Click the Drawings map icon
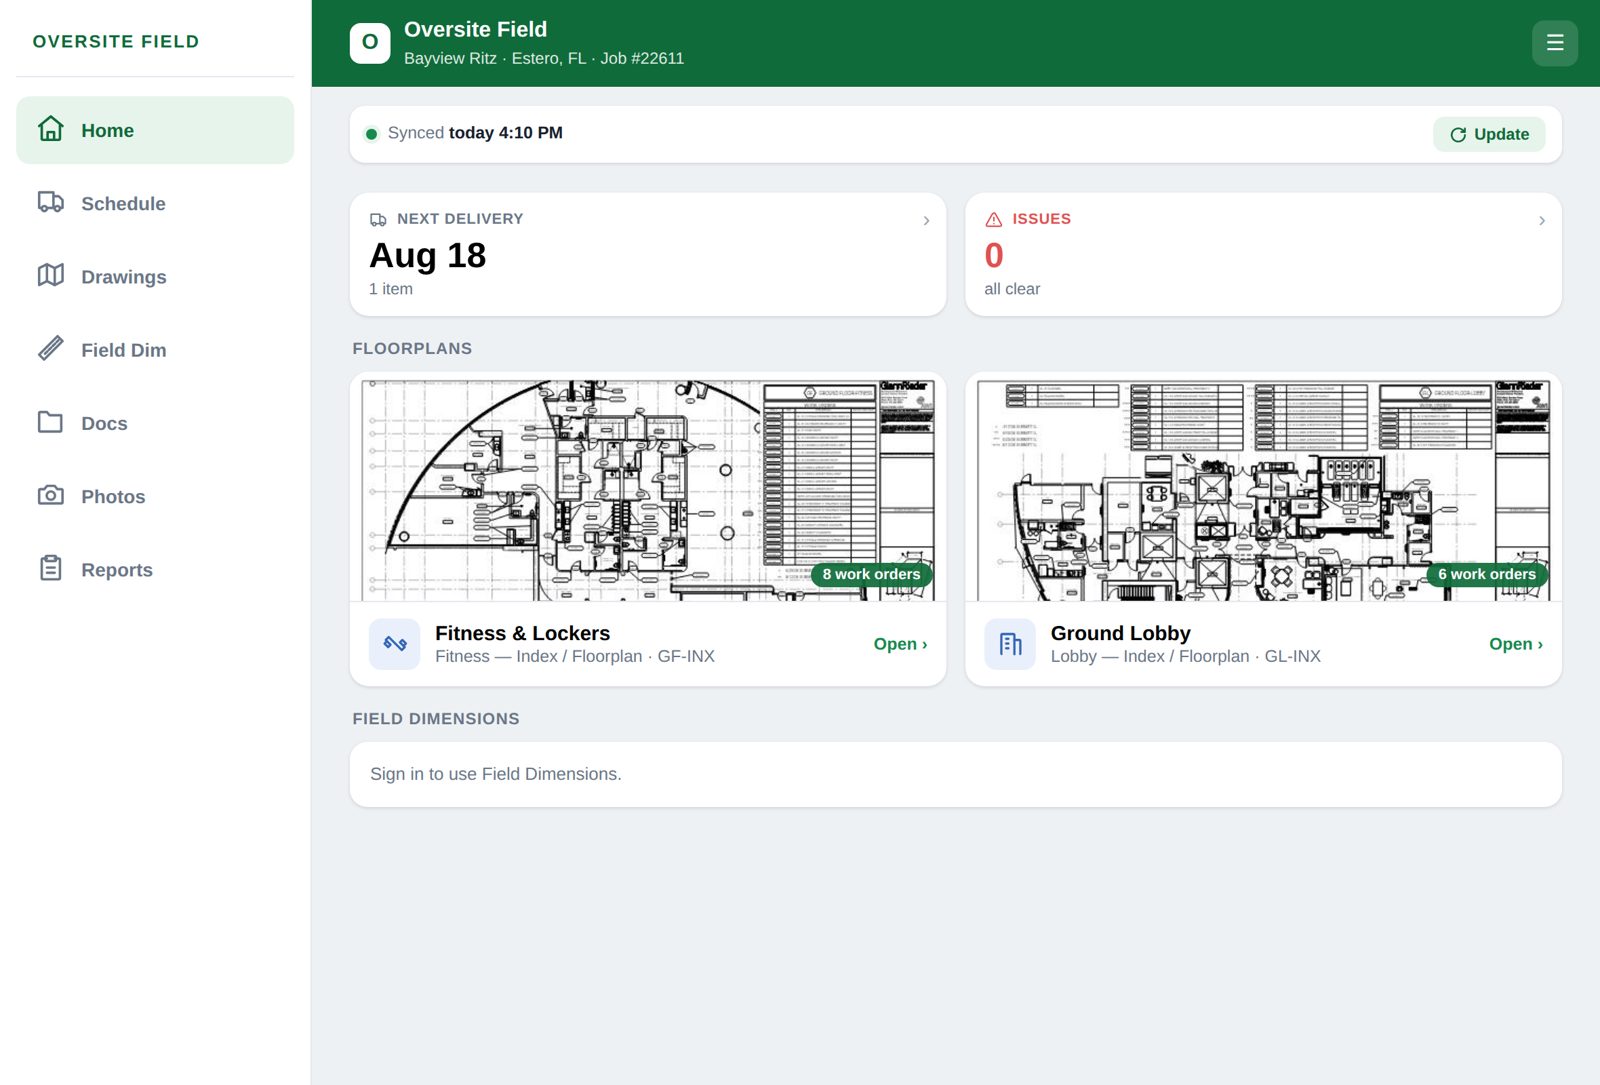Viewport: 1600px width, 1085px height. [x=51, y=275]
